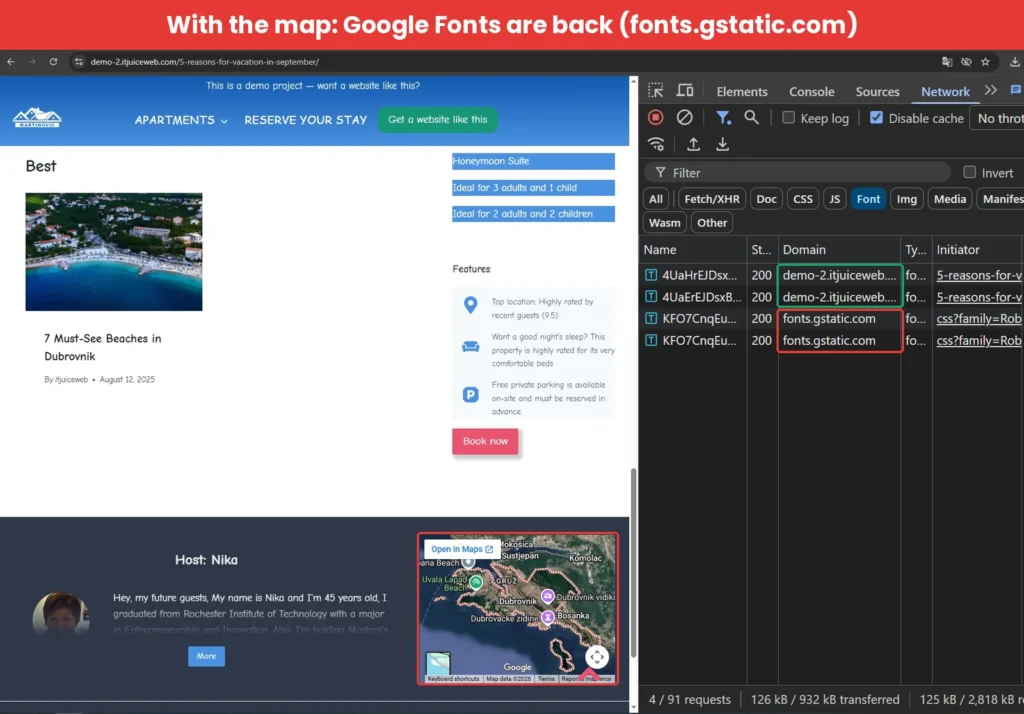Clear the network log
Viewport: 1024px width, 714px height.
684,118
